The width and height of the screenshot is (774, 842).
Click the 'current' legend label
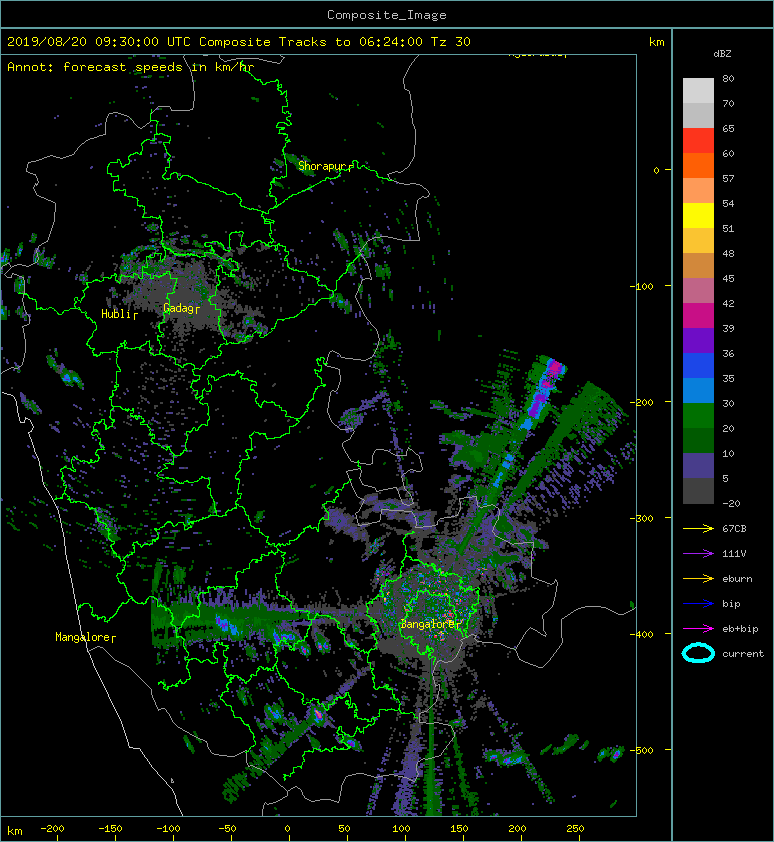click(x=743, y=654)
